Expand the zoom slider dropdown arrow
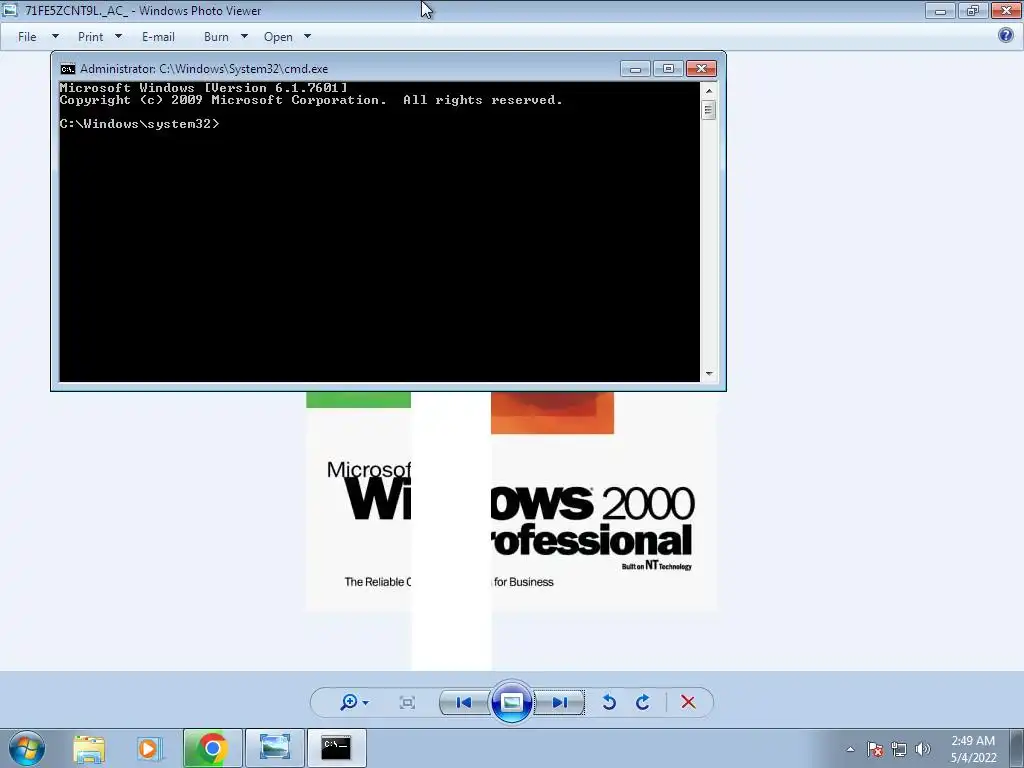 pos(366,703)
